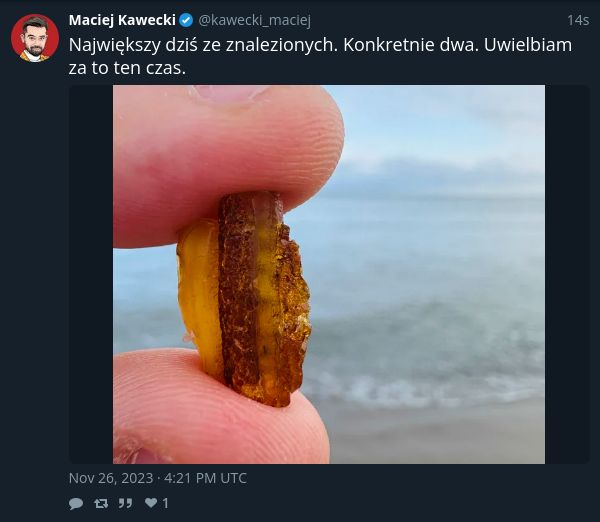600x522 pixels.
Task: Click the tweet text starting with Największy
Action: click(320, 56)
